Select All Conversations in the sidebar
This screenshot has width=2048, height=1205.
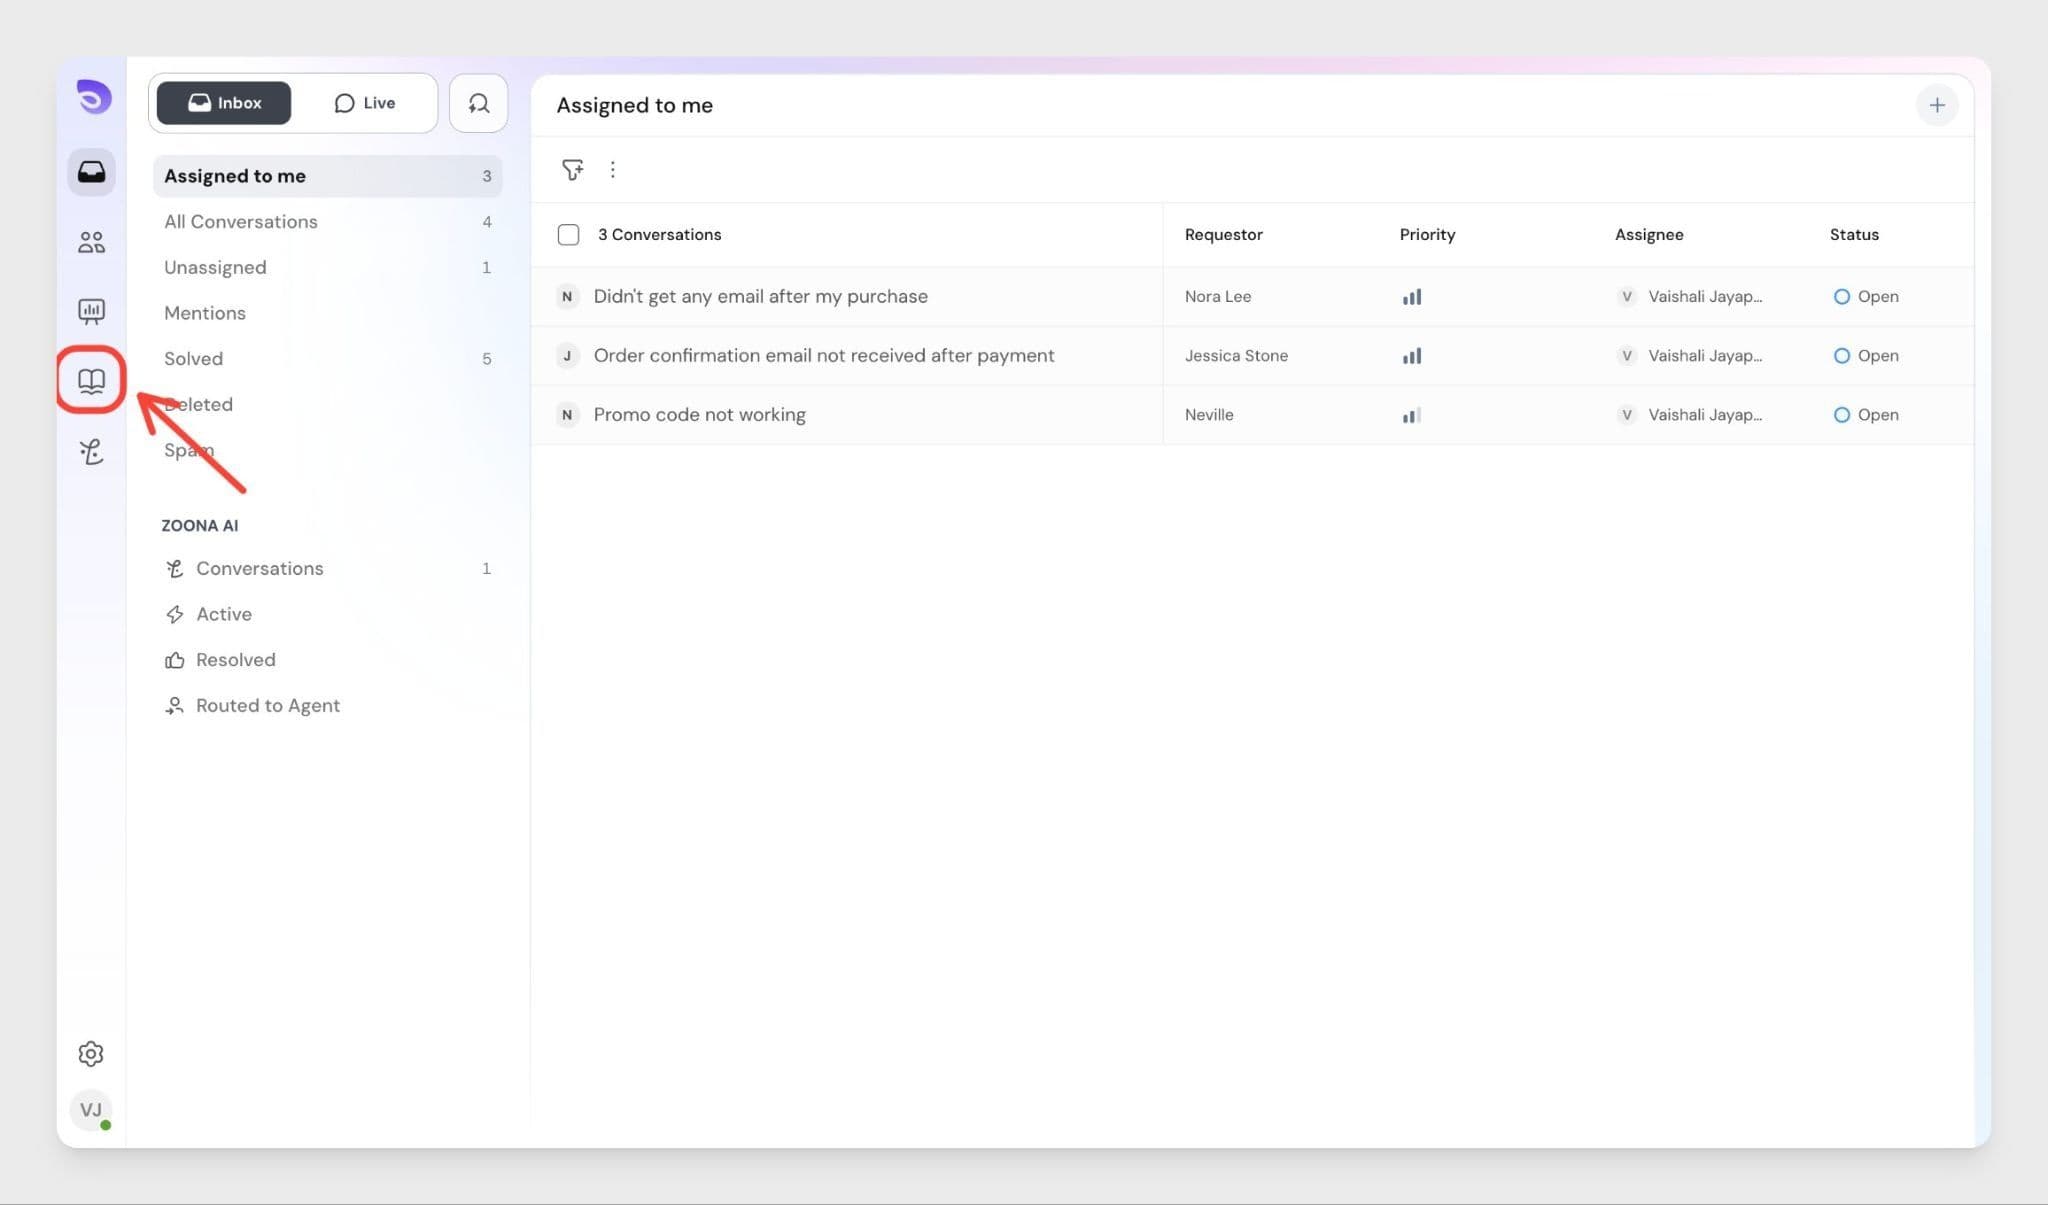[x=241, y=222]
